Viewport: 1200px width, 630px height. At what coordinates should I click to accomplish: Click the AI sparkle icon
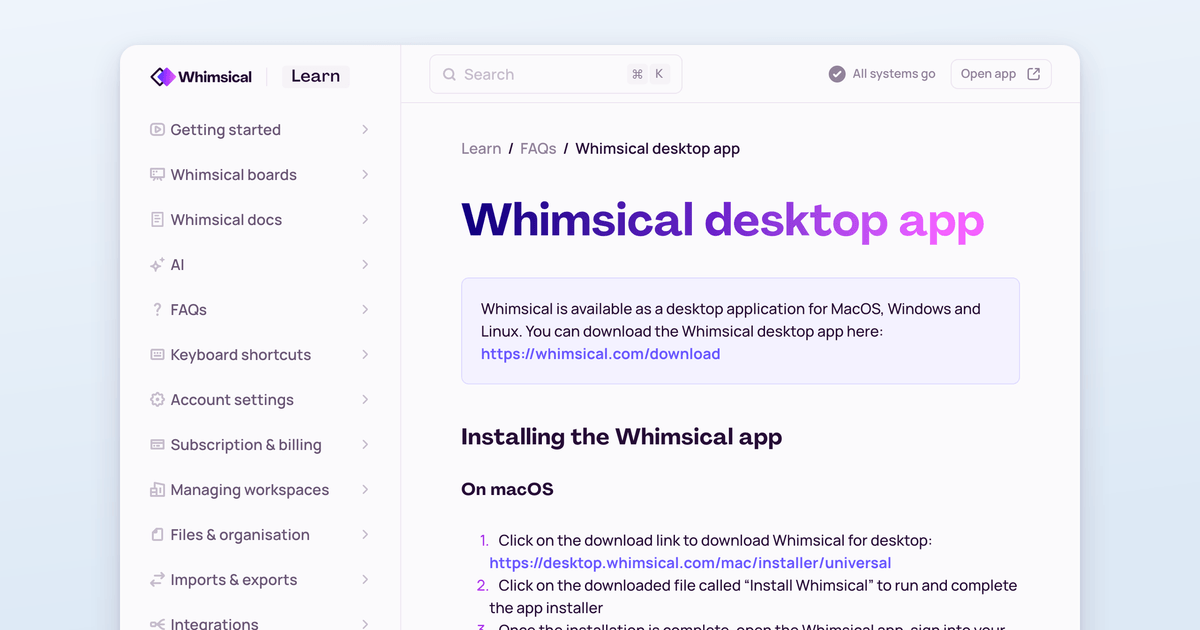[157, 264]
